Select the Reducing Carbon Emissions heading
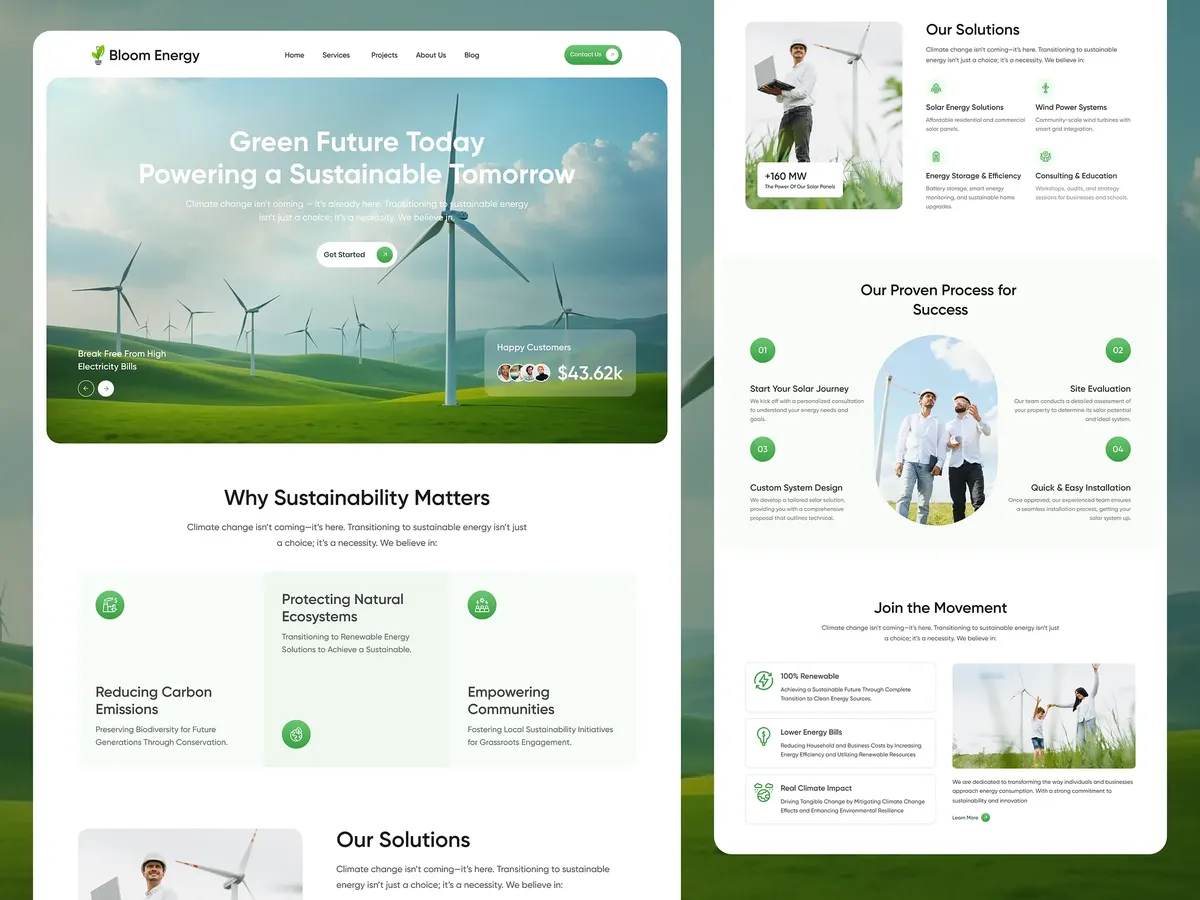 click(154, 700)
